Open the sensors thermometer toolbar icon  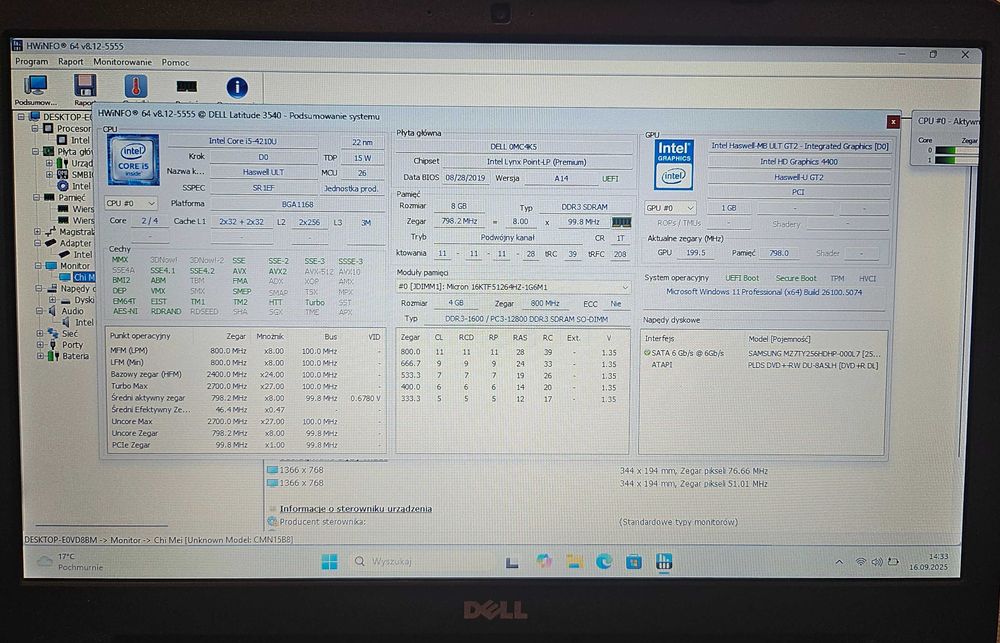point(136,86)
